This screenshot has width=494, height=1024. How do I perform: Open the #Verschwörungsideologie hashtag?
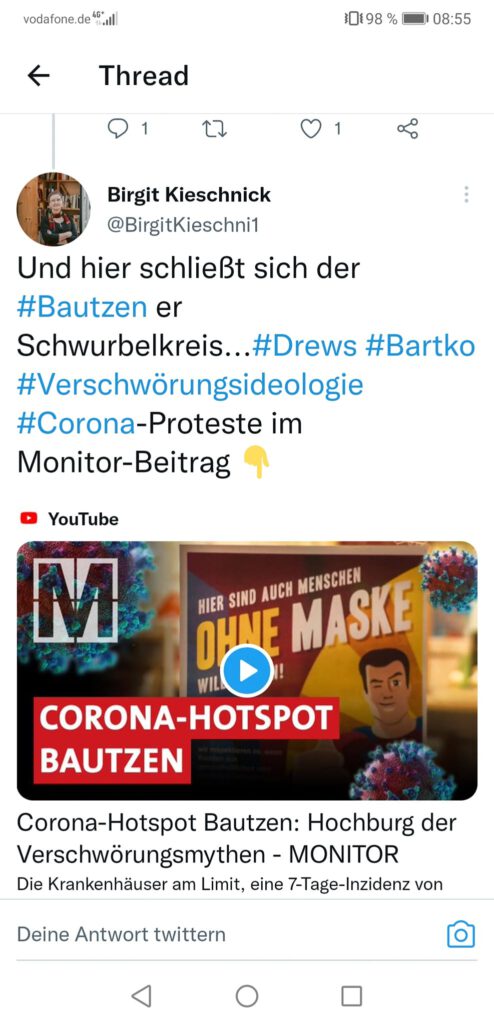189,385
